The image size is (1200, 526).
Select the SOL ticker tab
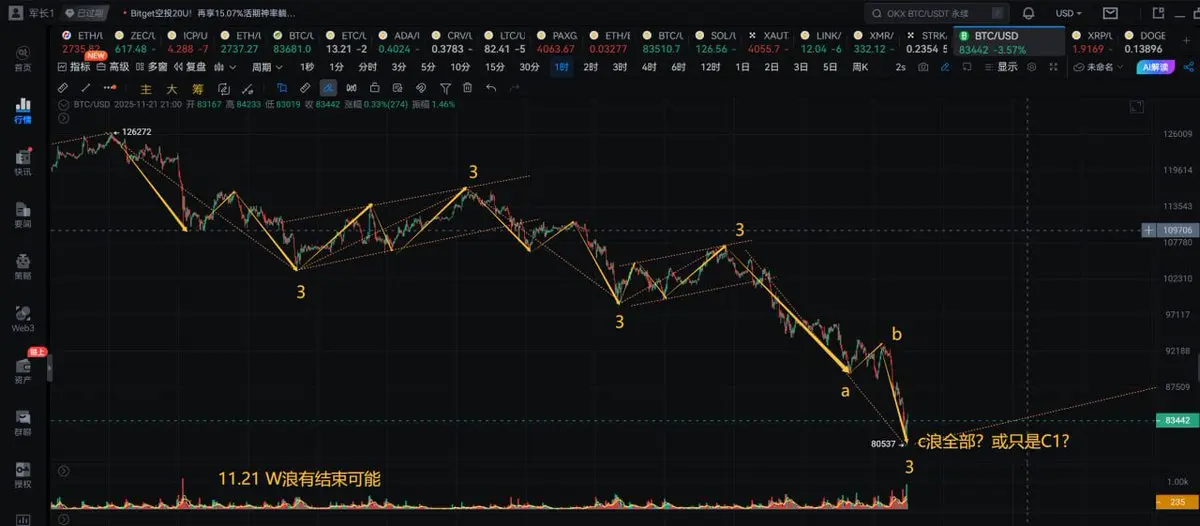click(715, 42)
